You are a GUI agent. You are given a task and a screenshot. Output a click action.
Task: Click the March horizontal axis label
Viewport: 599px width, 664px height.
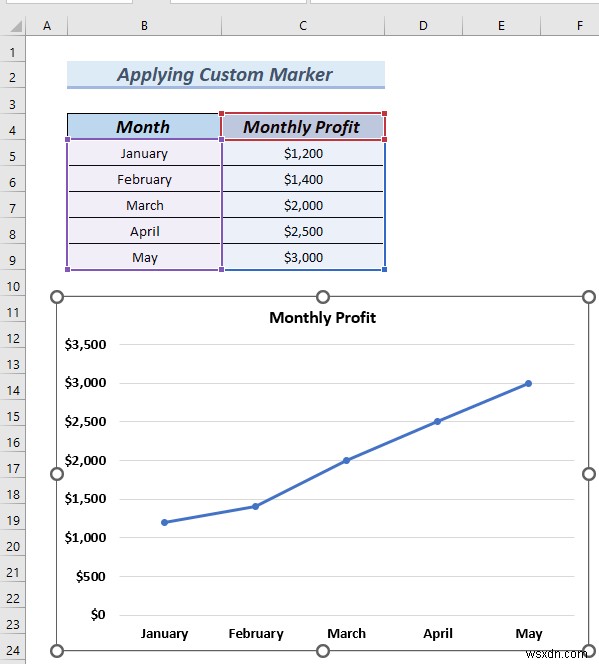tap(346, 634)
